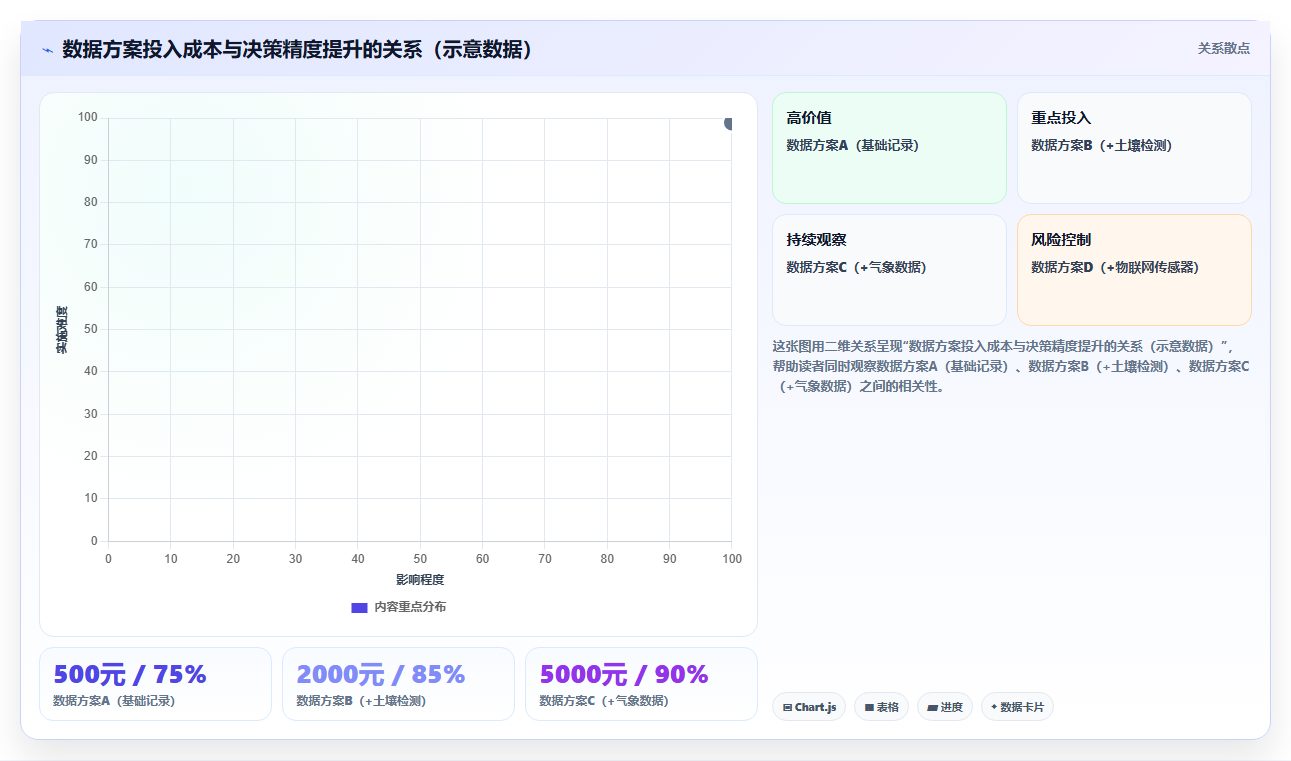Click the '表格' tag chip
This screenshot has width=1291, height=761.
(881, 707)
